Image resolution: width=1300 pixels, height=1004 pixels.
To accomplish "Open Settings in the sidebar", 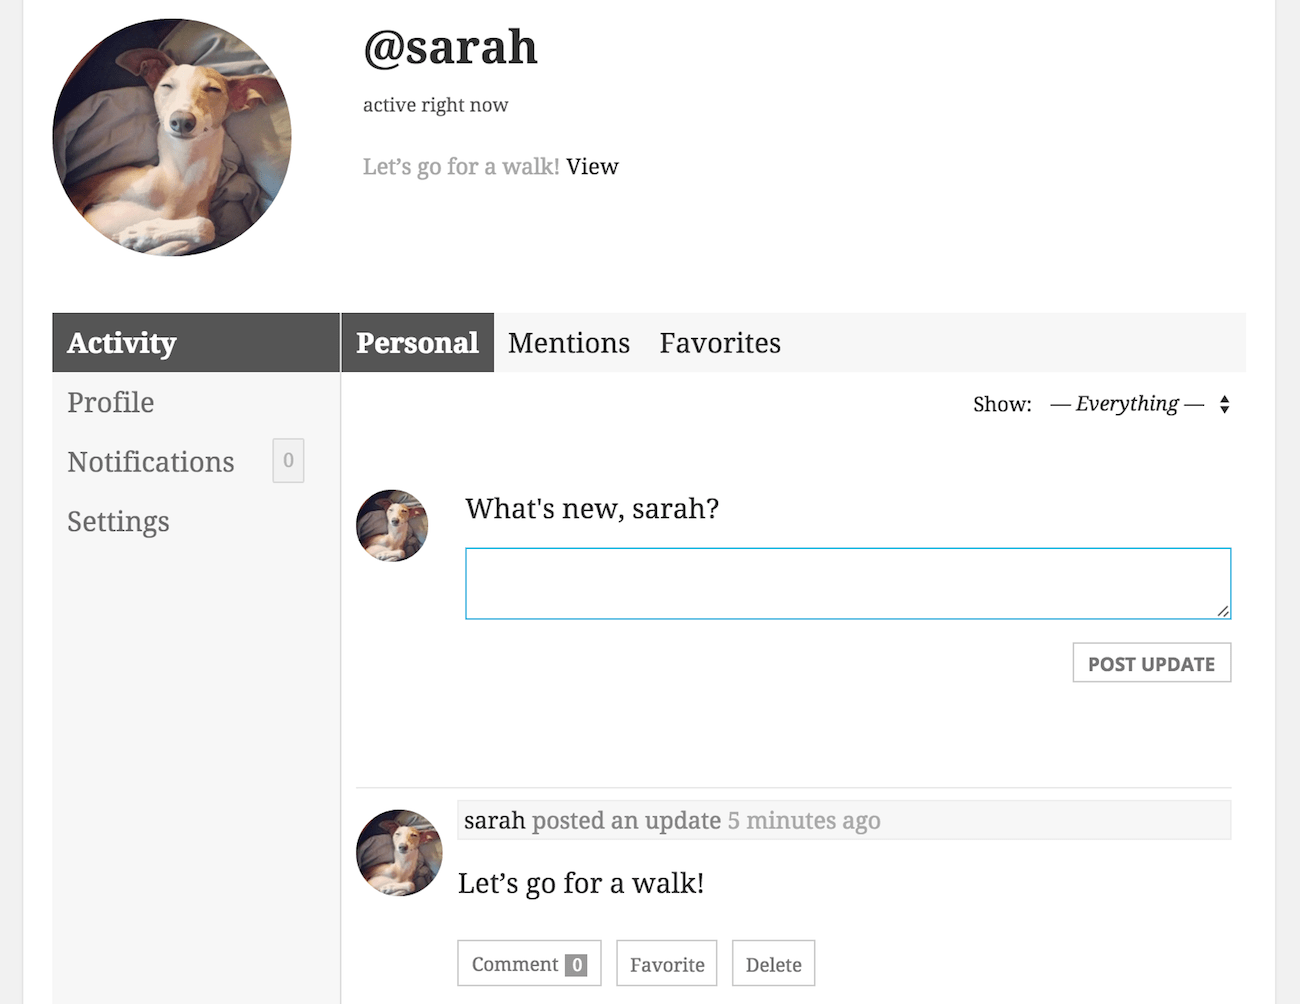I will coord(118,521).
